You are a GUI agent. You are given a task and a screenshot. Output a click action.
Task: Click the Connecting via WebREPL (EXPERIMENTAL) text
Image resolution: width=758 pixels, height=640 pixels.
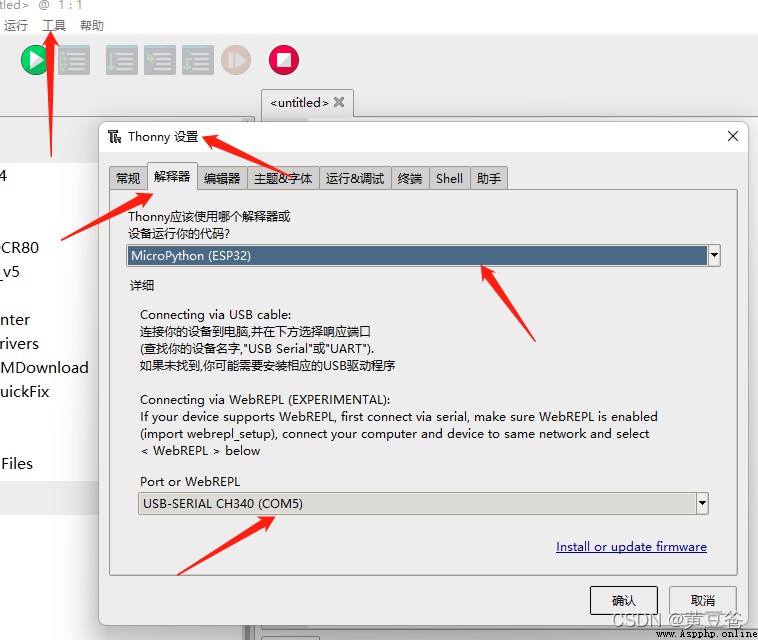coord(265,400)
